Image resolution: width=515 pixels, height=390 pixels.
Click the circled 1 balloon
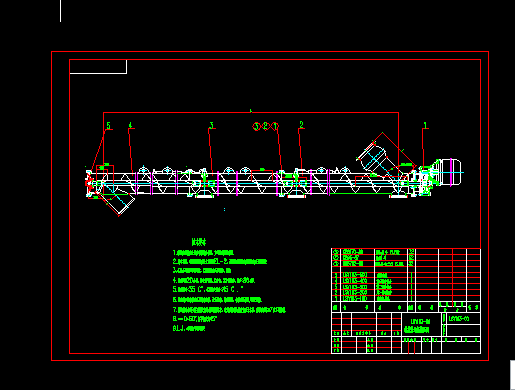pyautogui.click(x=275, y=126)
